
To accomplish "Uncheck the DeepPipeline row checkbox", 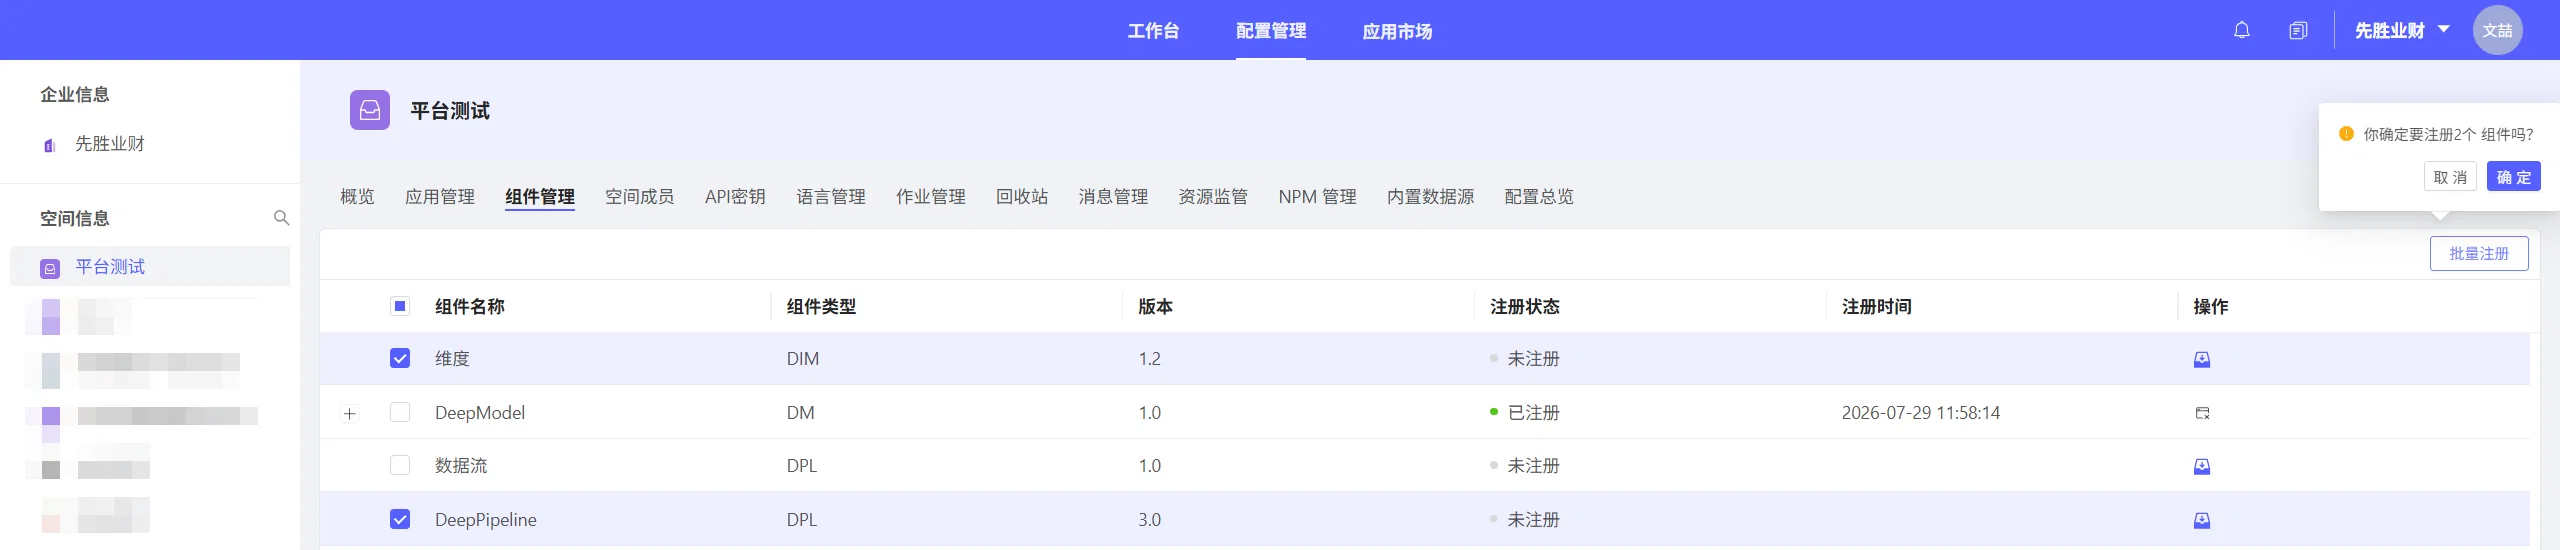I will pyautogui.click(x=400, y=519).
